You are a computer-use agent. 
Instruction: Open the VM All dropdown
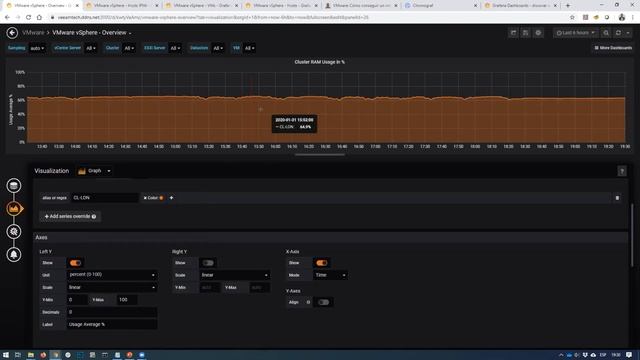(x=249, y=48)
